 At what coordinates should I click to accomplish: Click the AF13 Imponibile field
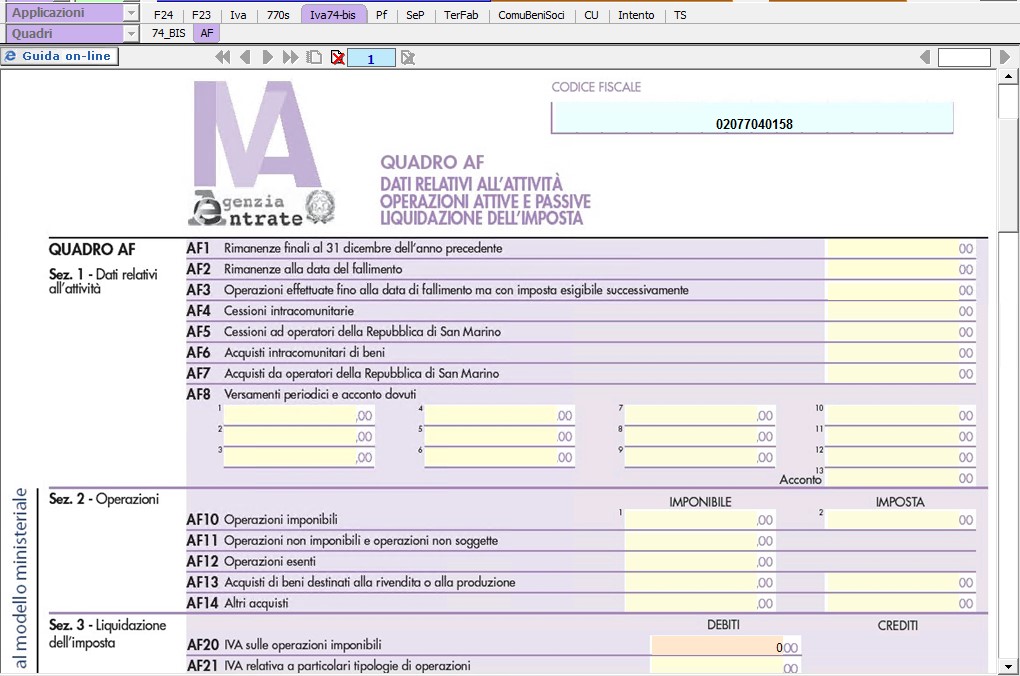[x=700, y=582]
